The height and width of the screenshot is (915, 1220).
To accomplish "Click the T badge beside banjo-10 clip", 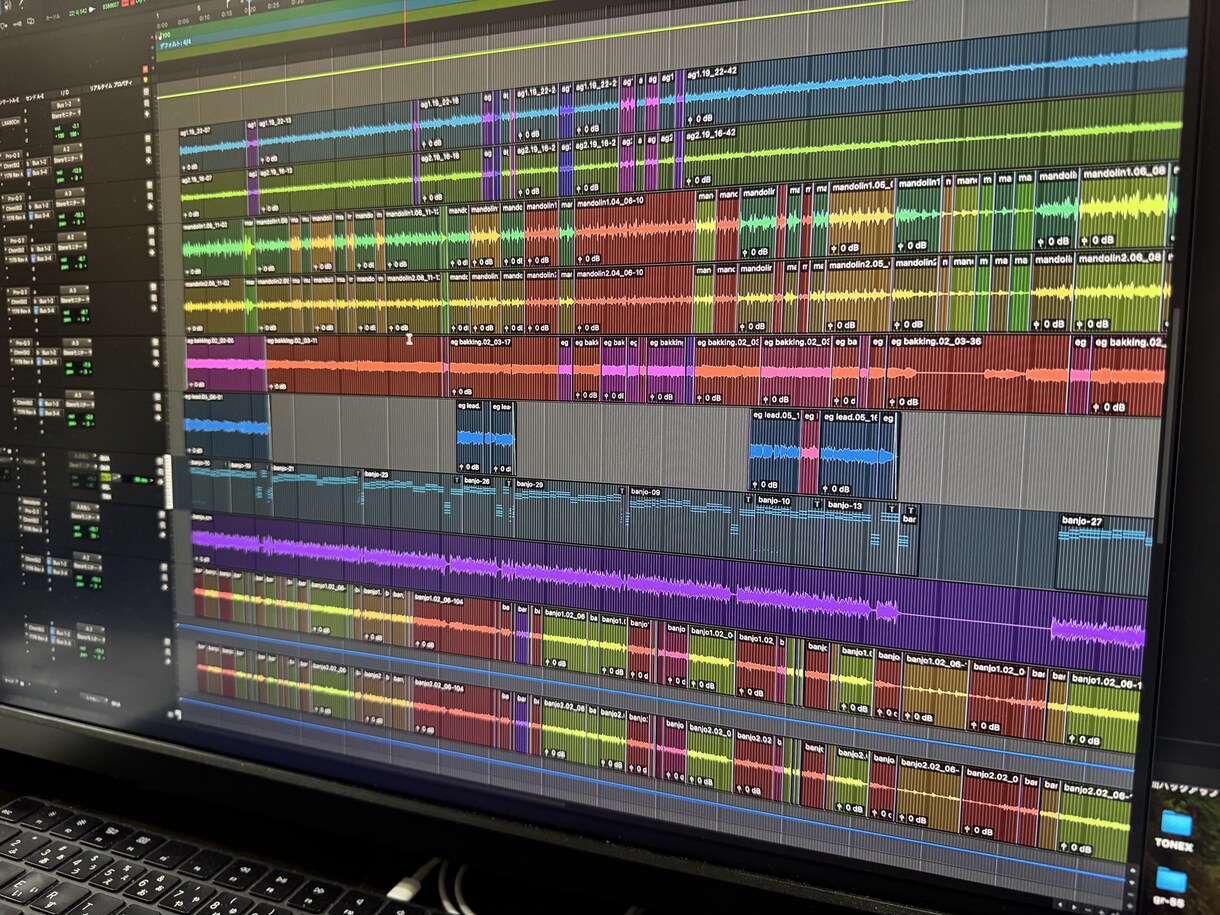I will [x=748, y=498].
